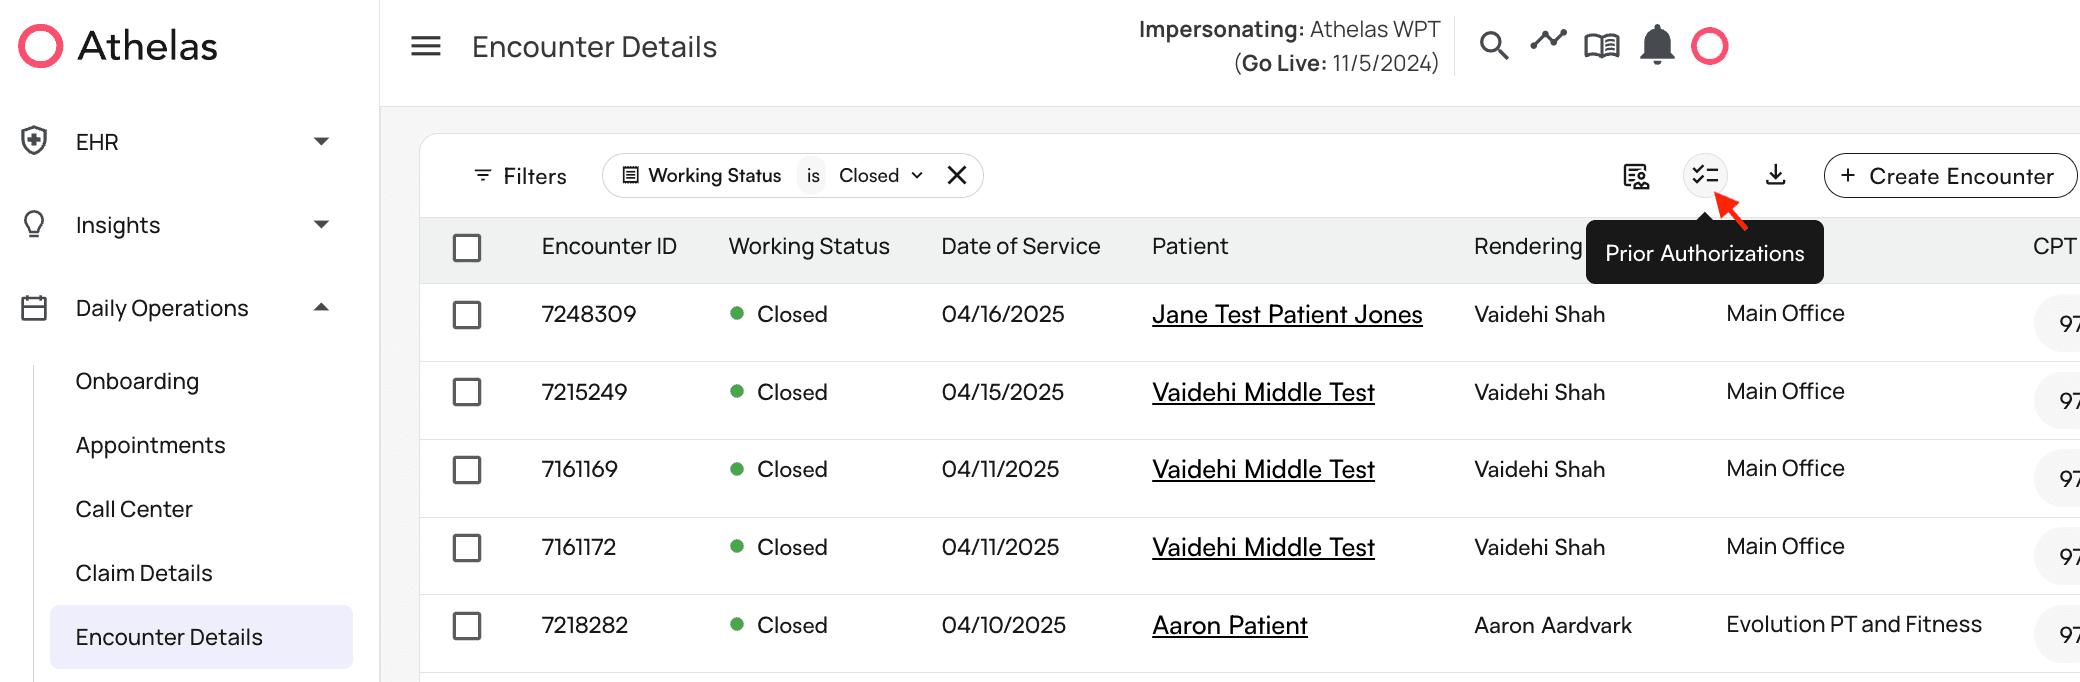This screenshot has width=2080, height=682.
Task: Click the Prior Authorizations checklist icon
Action: (1705, 176)
